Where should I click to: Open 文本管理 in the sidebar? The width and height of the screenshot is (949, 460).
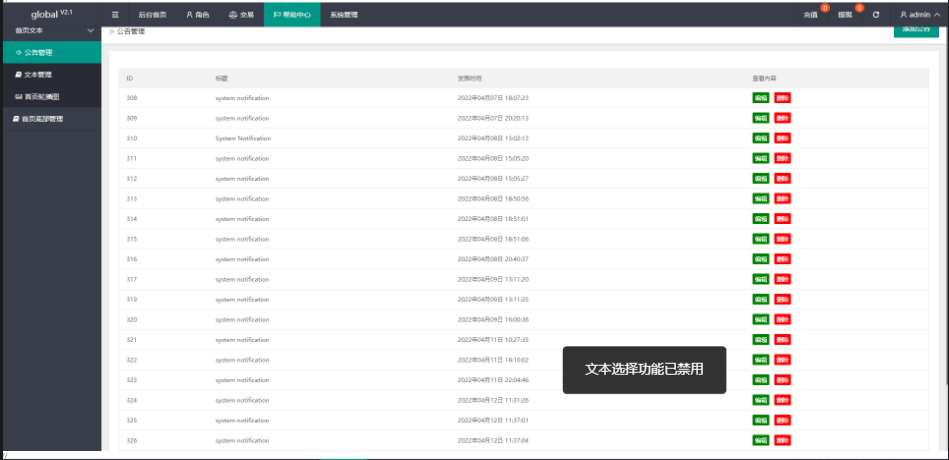[x=37, y=74]
